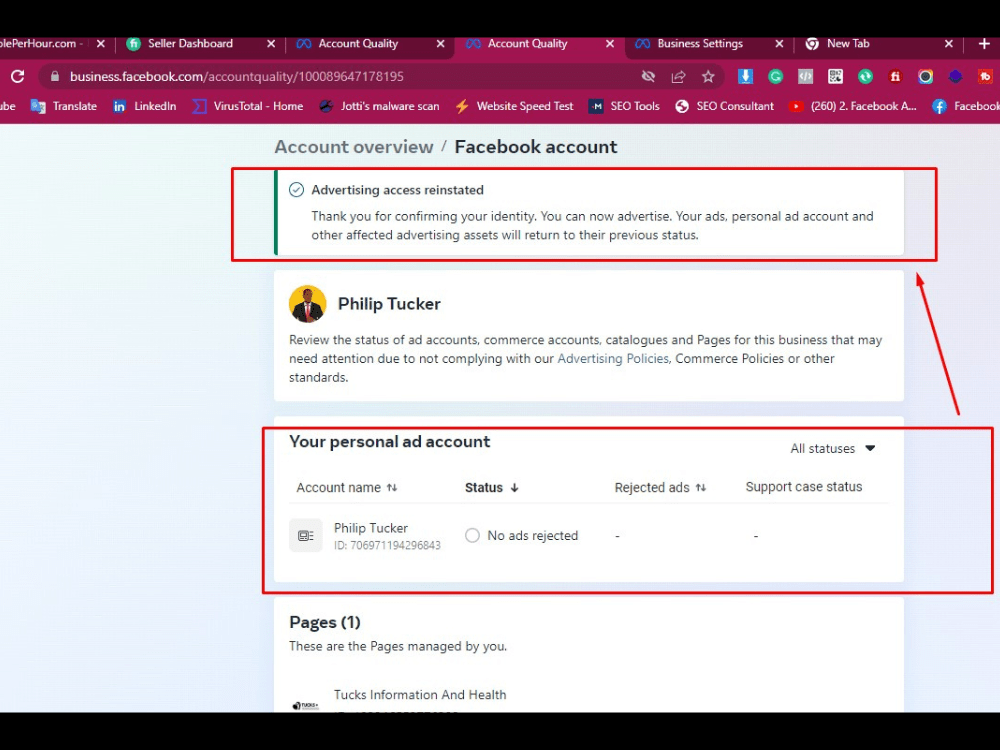The width and height of the screenshot is (1000, 750).
Task: Close the Business Settings tab
Action: [x=779, y=43]
